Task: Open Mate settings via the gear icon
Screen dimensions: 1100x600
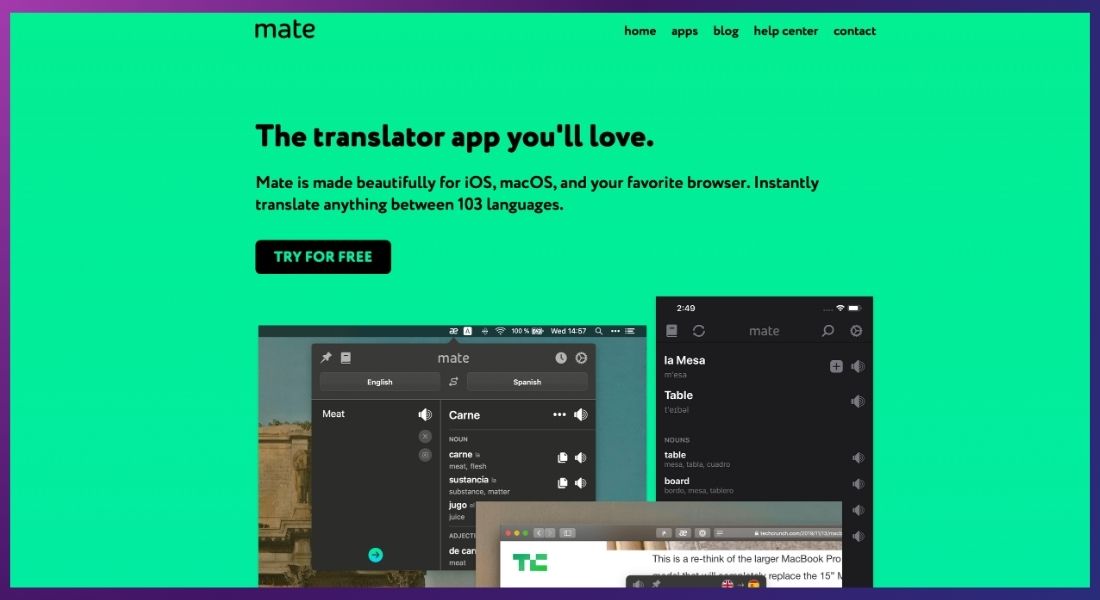Action: coord(581,359)
